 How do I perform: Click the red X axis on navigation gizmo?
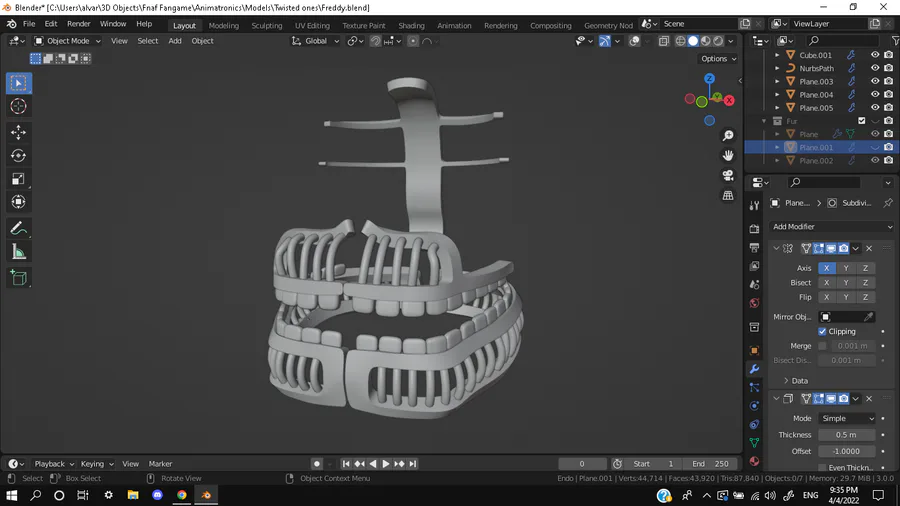click(x=729, y=100)
